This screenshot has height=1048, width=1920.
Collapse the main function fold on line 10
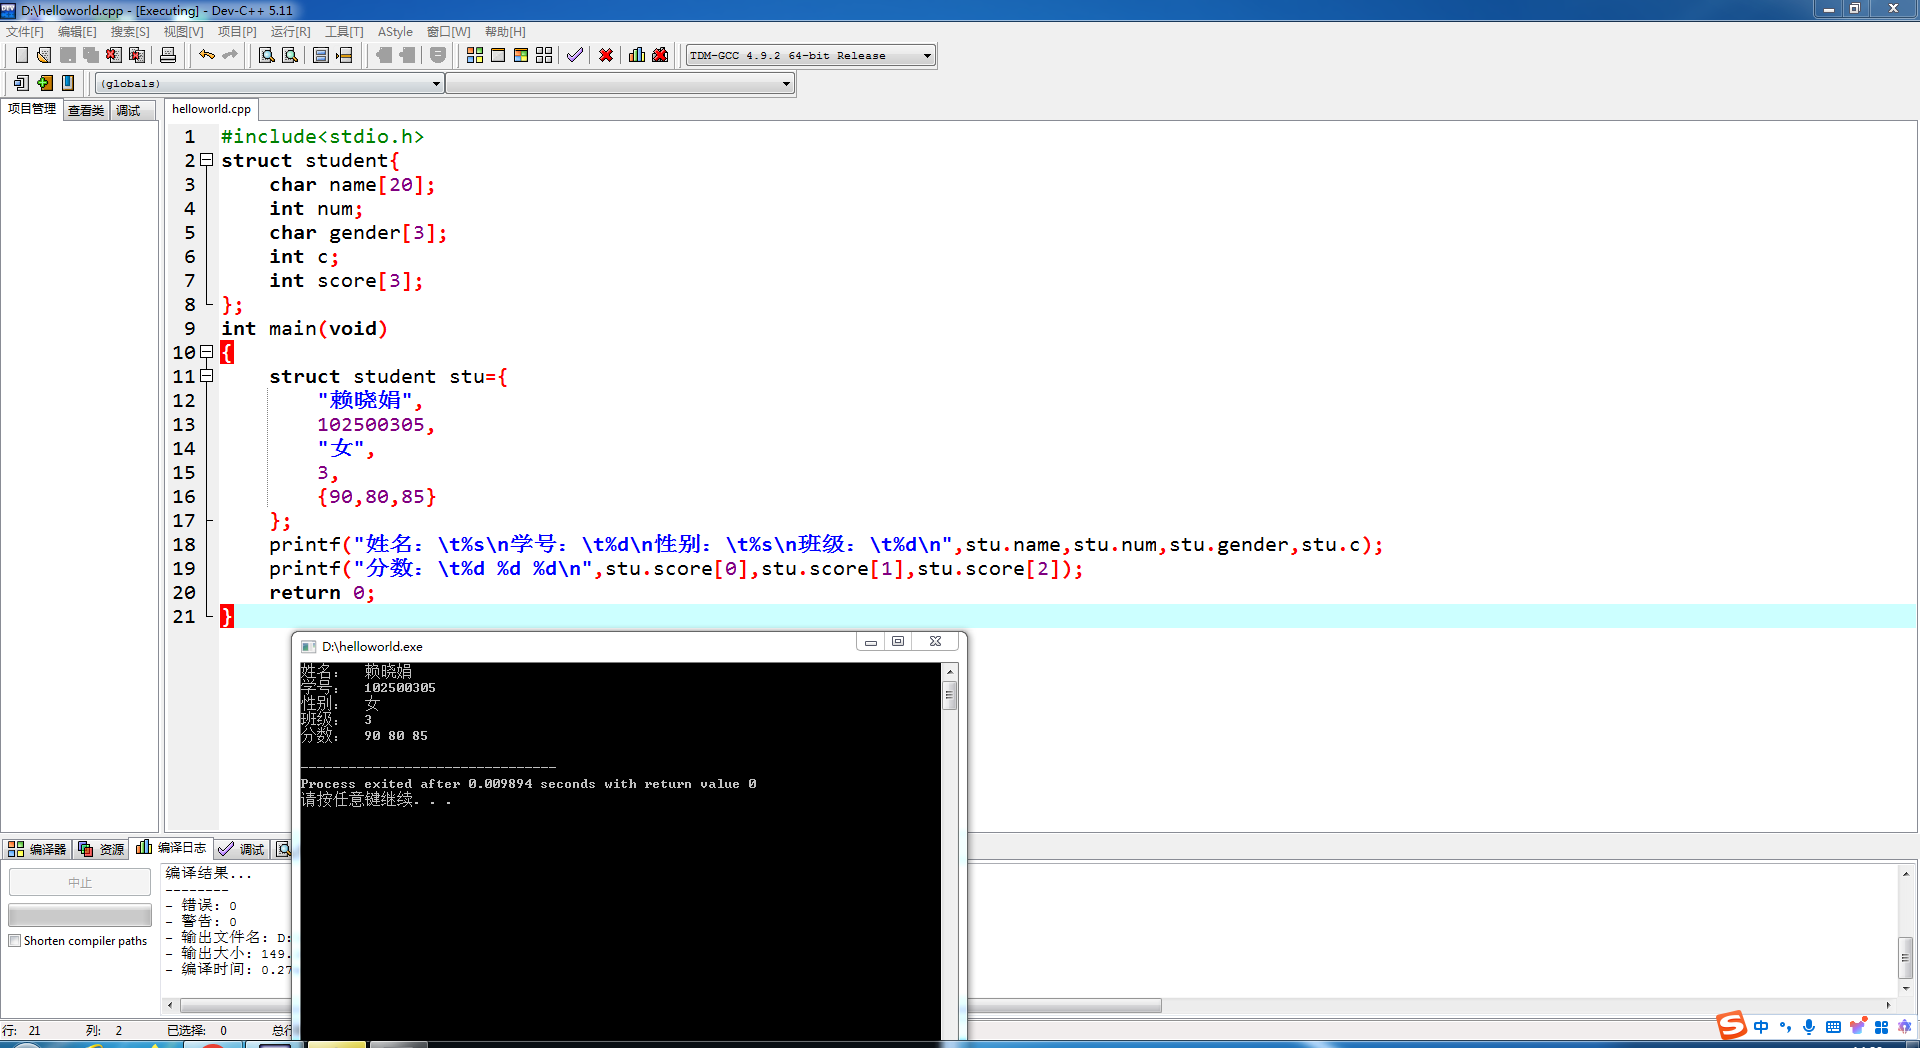pos(206,352)
